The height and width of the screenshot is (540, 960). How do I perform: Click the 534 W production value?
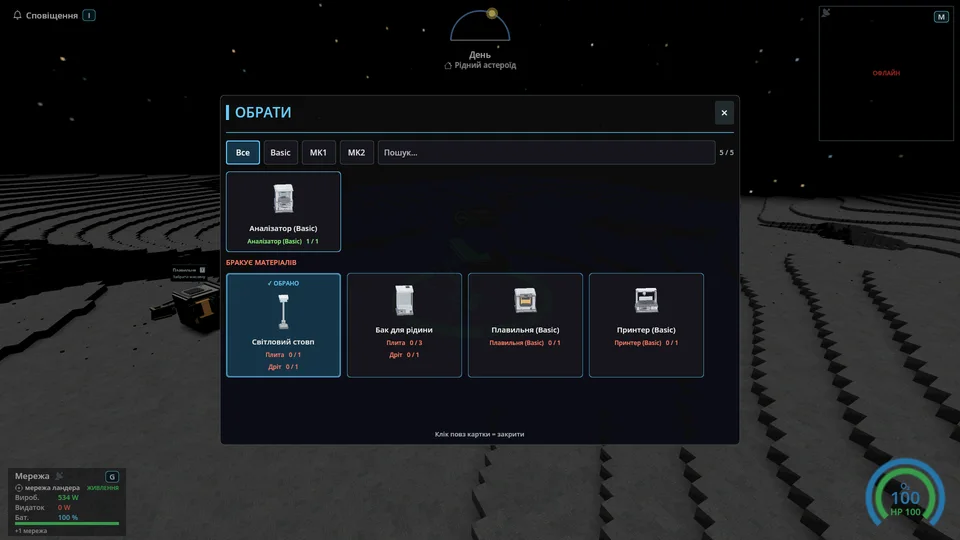click(x=68, y=498)
